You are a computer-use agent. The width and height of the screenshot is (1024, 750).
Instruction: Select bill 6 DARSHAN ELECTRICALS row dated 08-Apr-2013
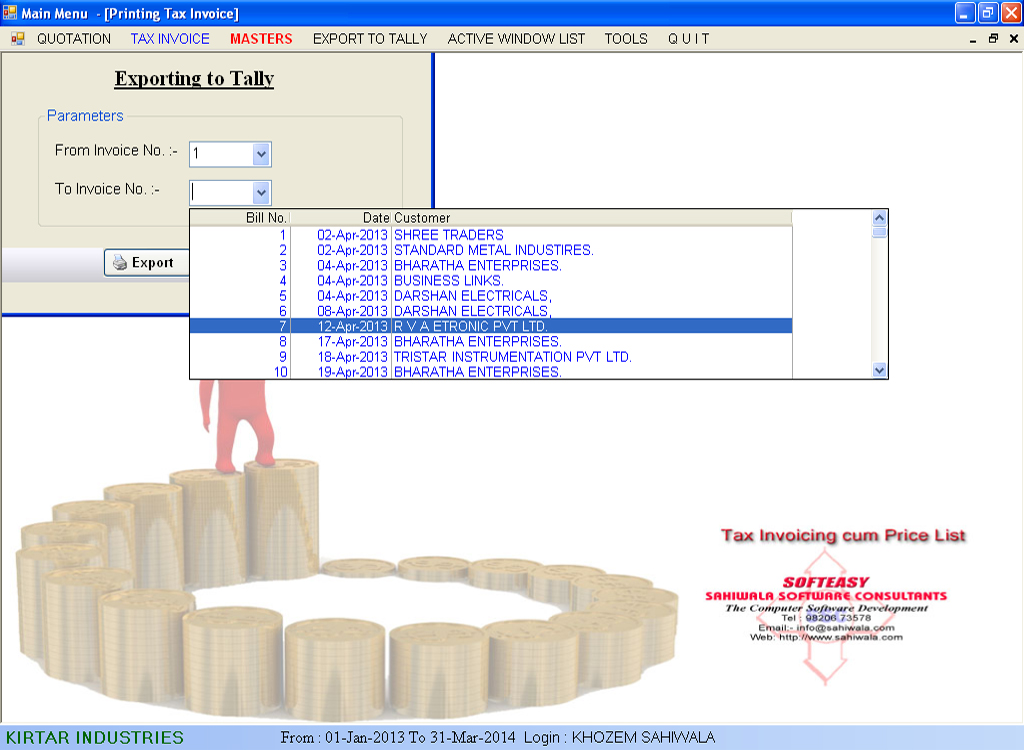click(x=490, y=311)
